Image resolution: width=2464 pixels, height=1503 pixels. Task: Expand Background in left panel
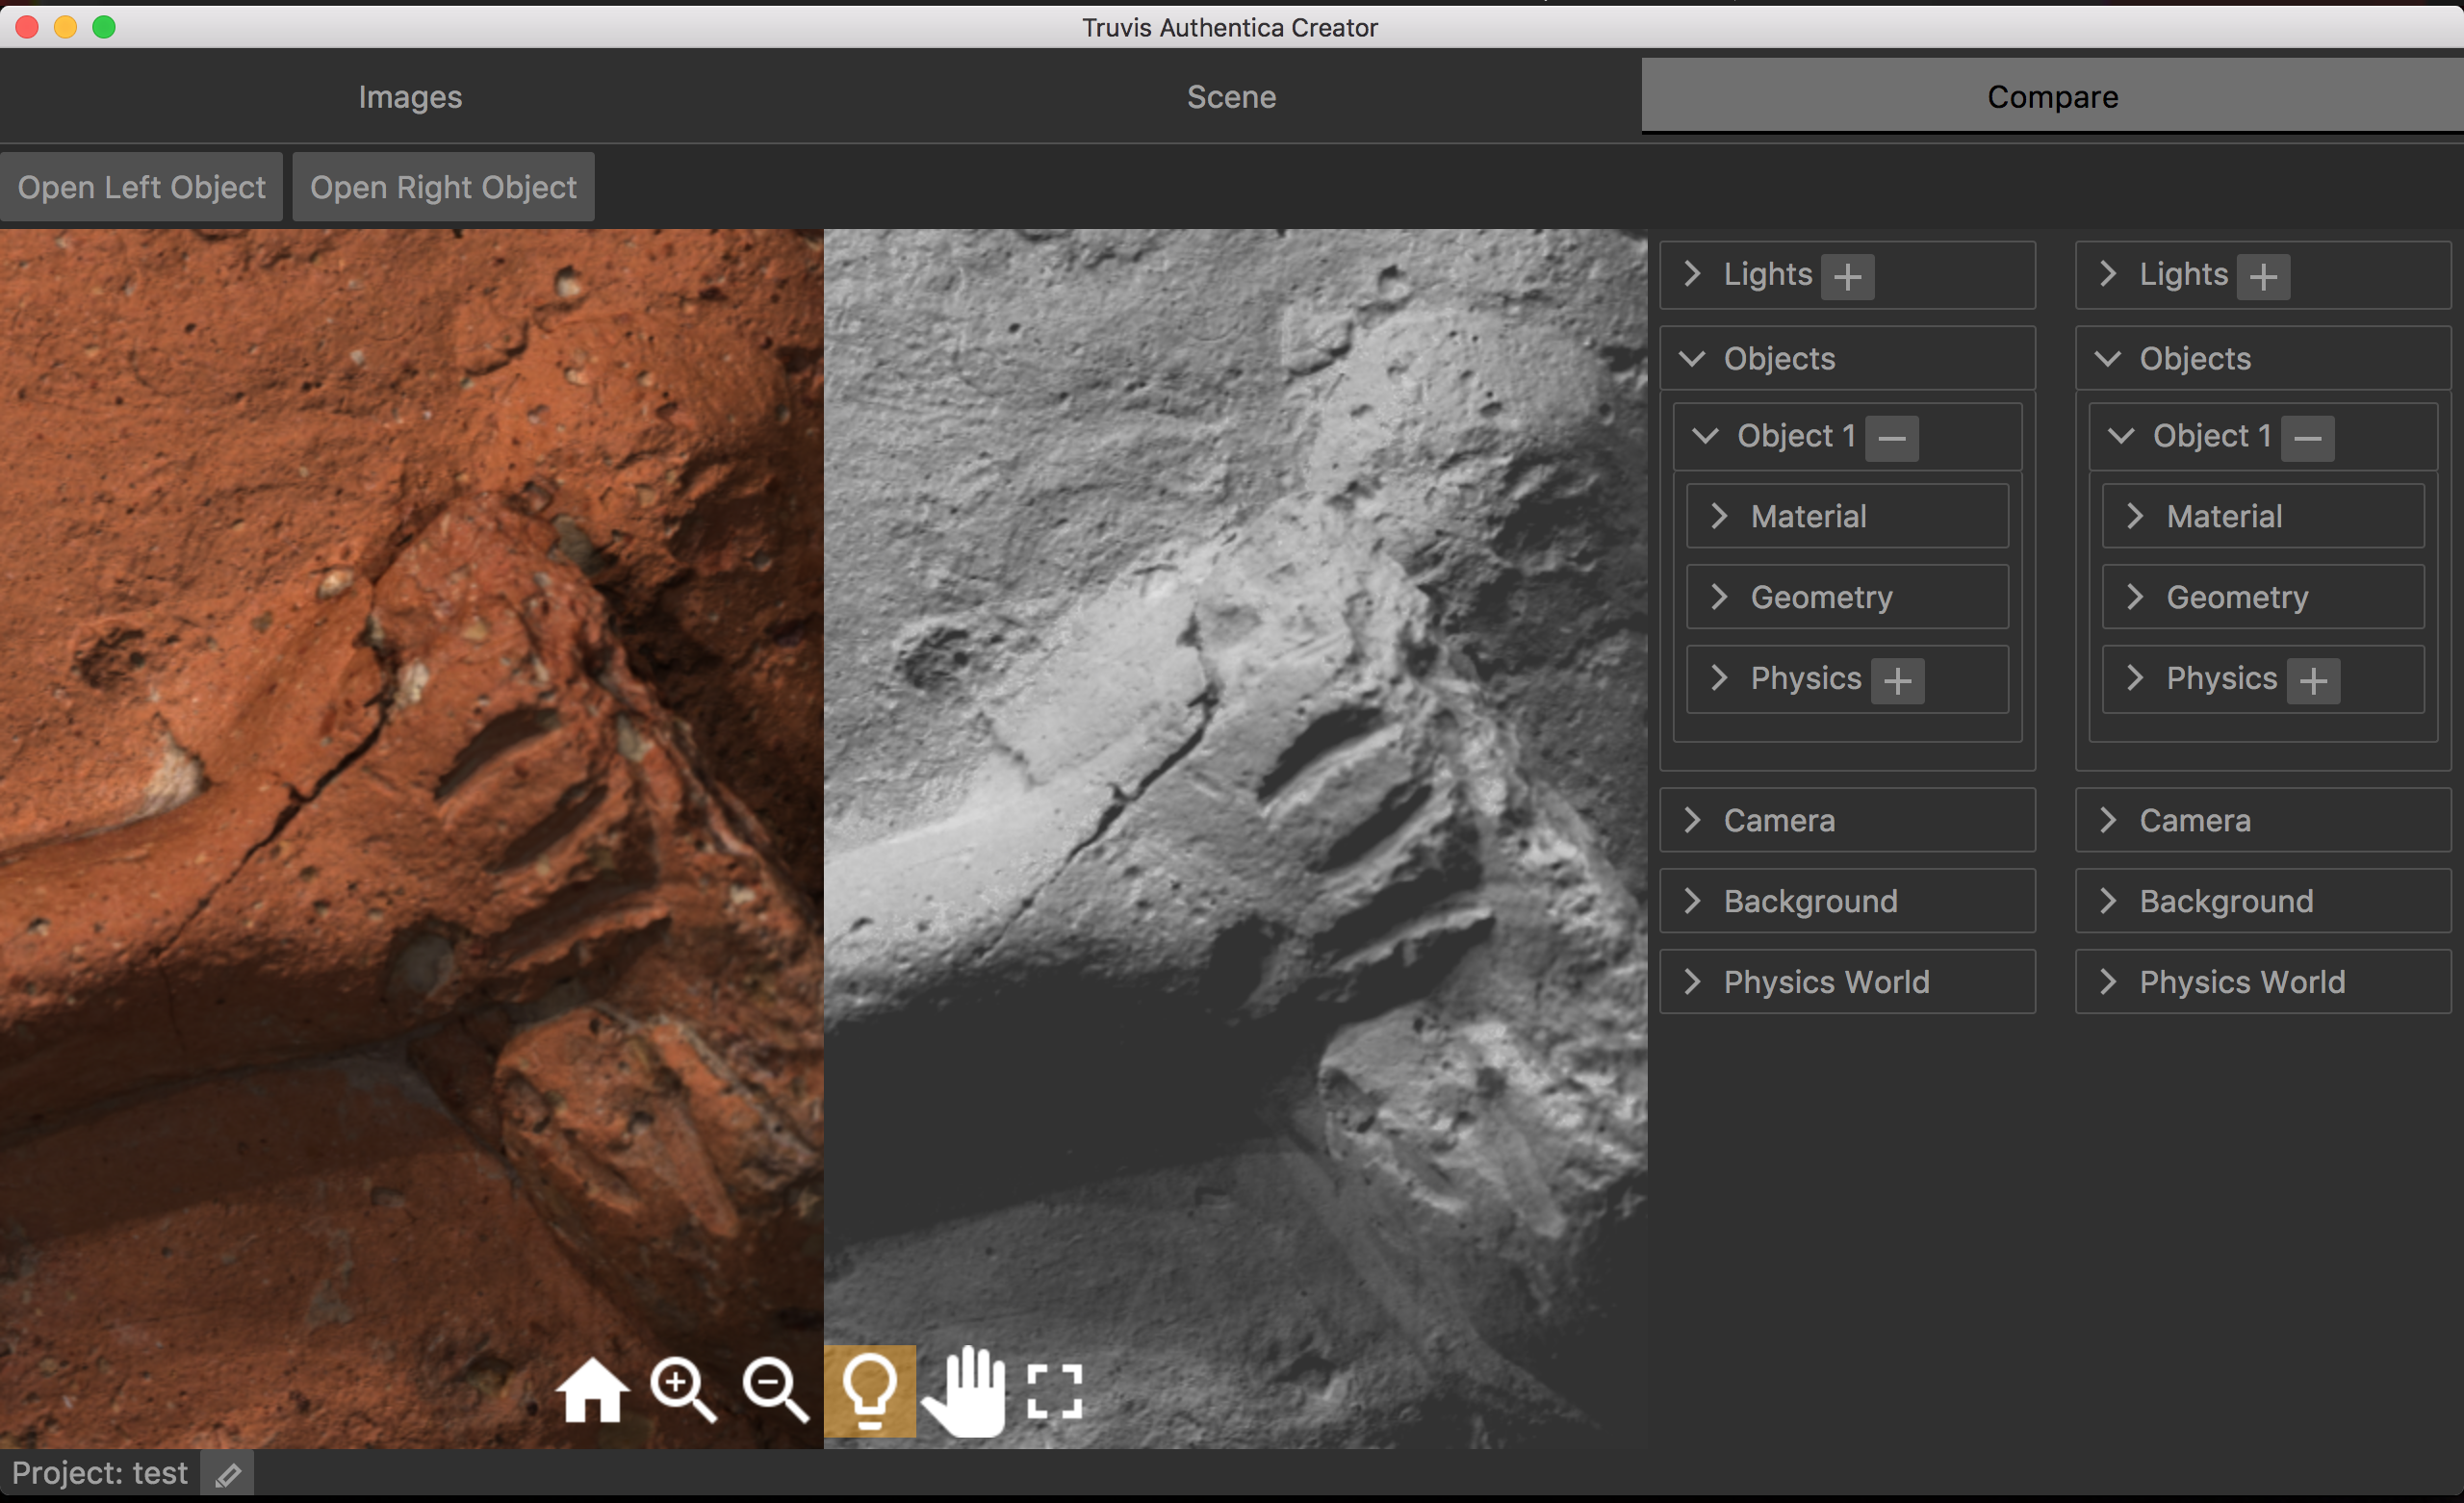pyautogui.click(x=1847, y=901)
